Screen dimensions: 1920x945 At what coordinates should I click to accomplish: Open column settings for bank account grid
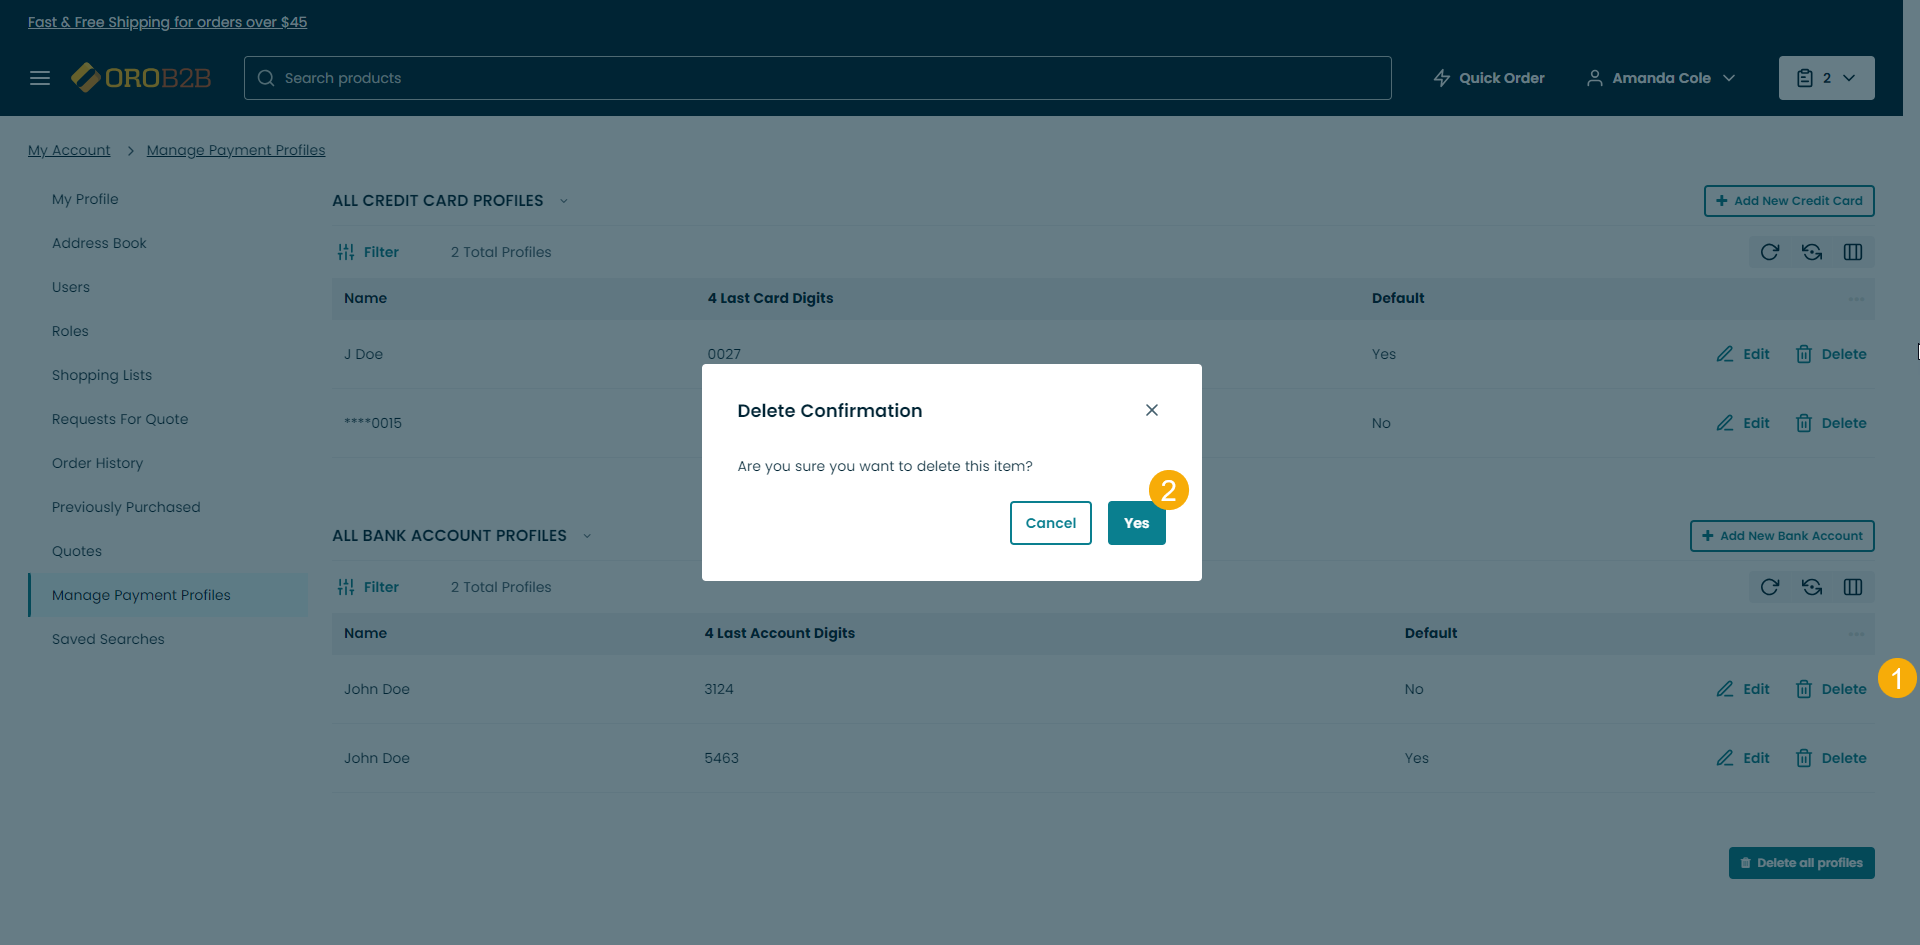pos(1853,587)
